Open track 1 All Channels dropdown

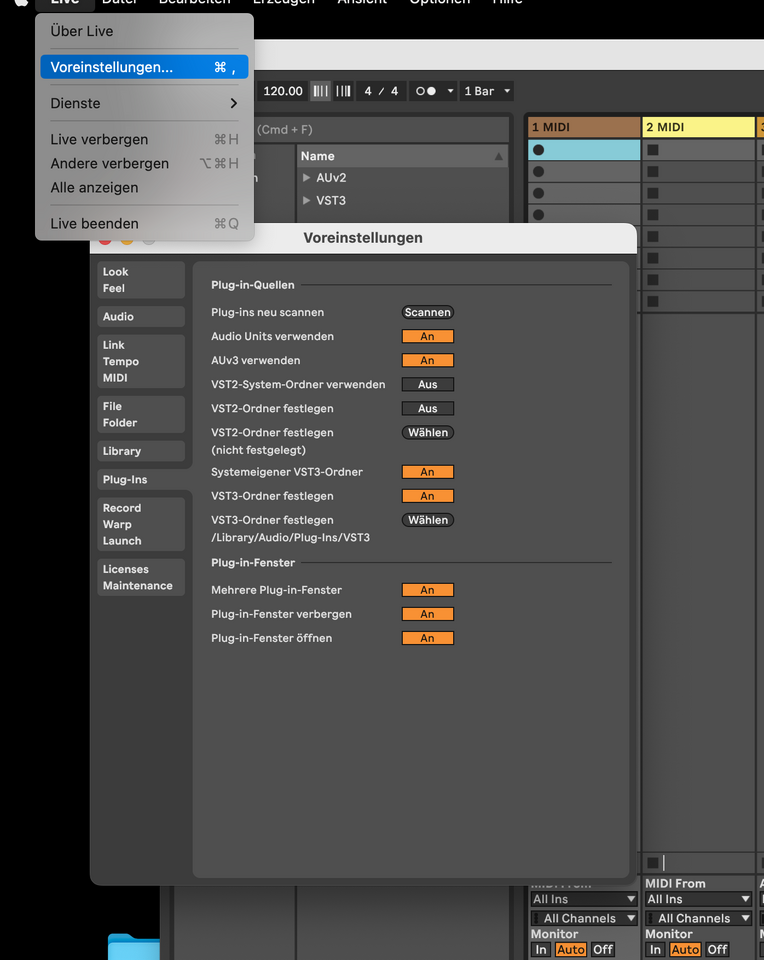pos(584,918)
